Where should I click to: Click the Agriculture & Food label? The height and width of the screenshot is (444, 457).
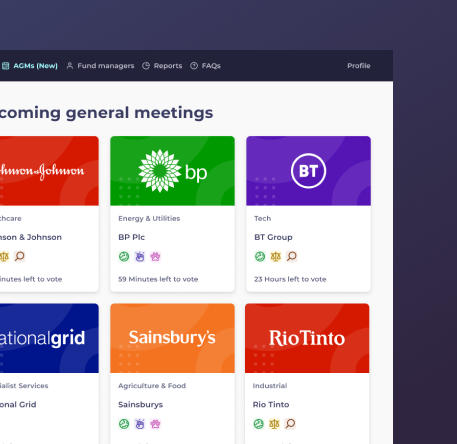[x=152, y=386]
